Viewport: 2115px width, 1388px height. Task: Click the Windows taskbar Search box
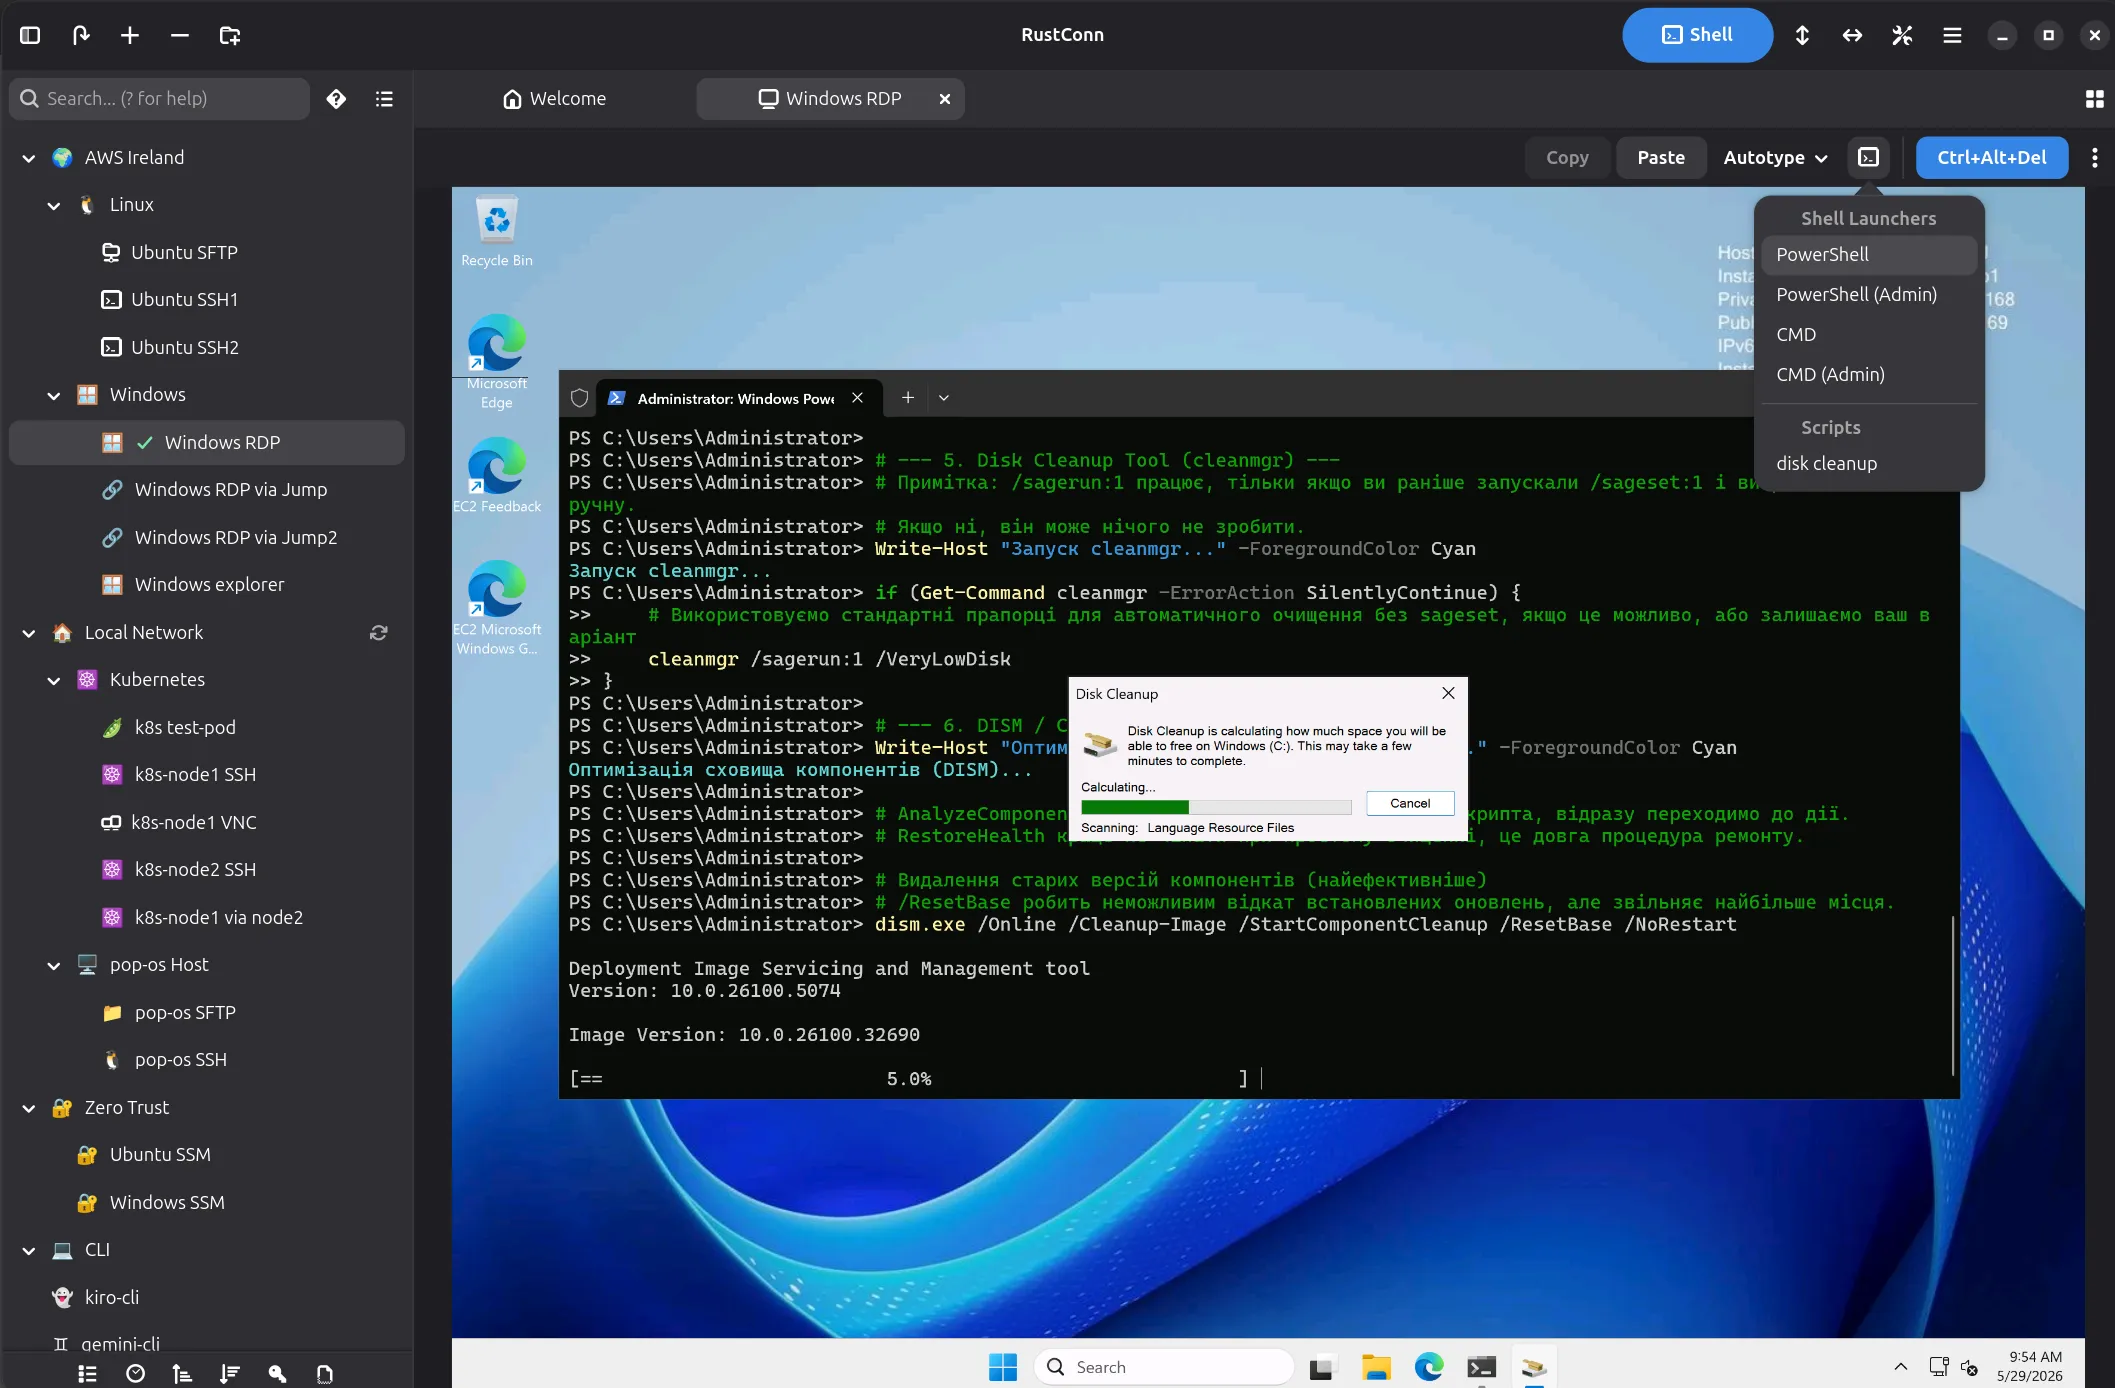pyautogui.click(x=1164, y=1367)
